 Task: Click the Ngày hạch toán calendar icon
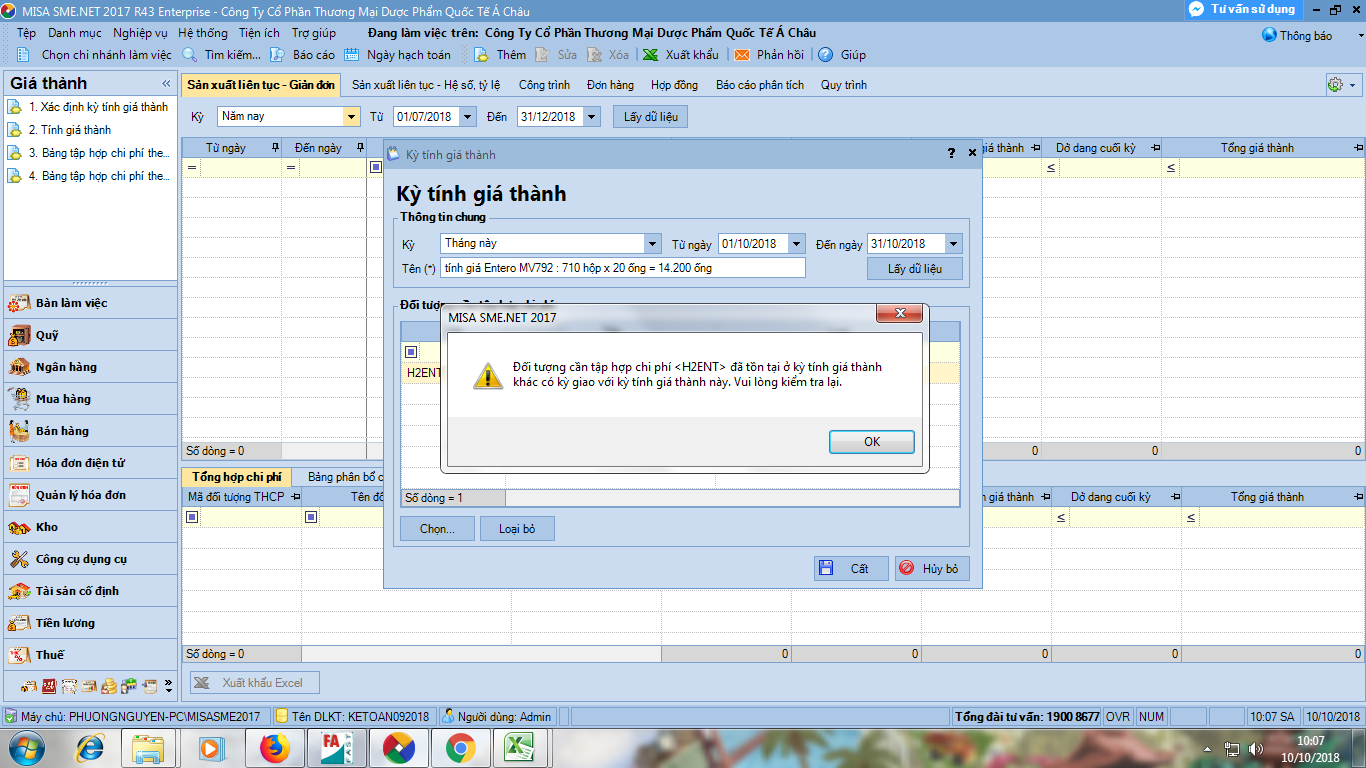352,55
